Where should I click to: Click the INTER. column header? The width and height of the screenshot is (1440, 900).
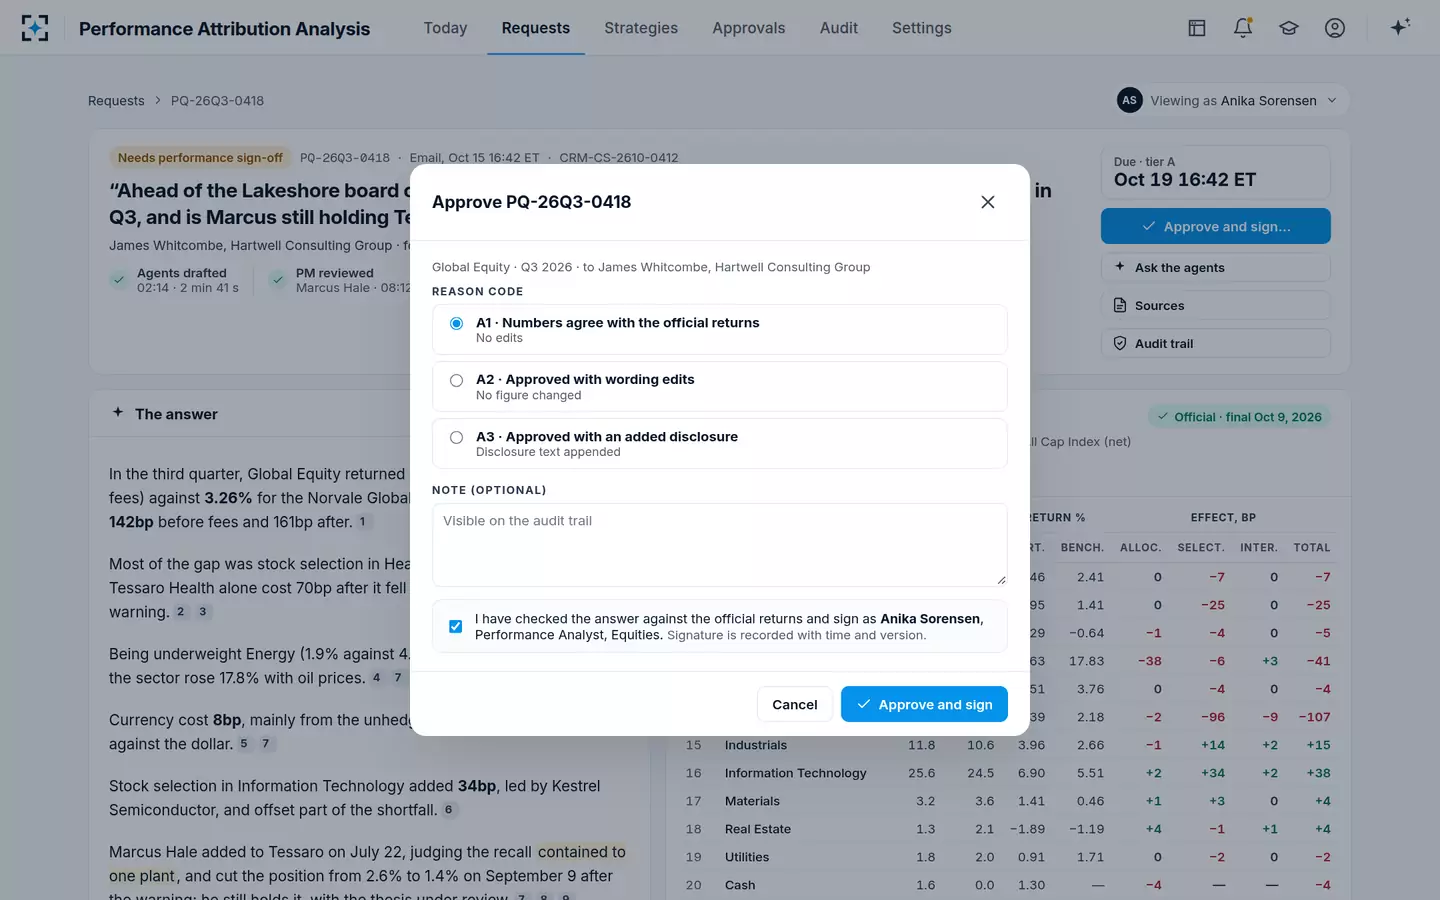(x=1259, y=547)
